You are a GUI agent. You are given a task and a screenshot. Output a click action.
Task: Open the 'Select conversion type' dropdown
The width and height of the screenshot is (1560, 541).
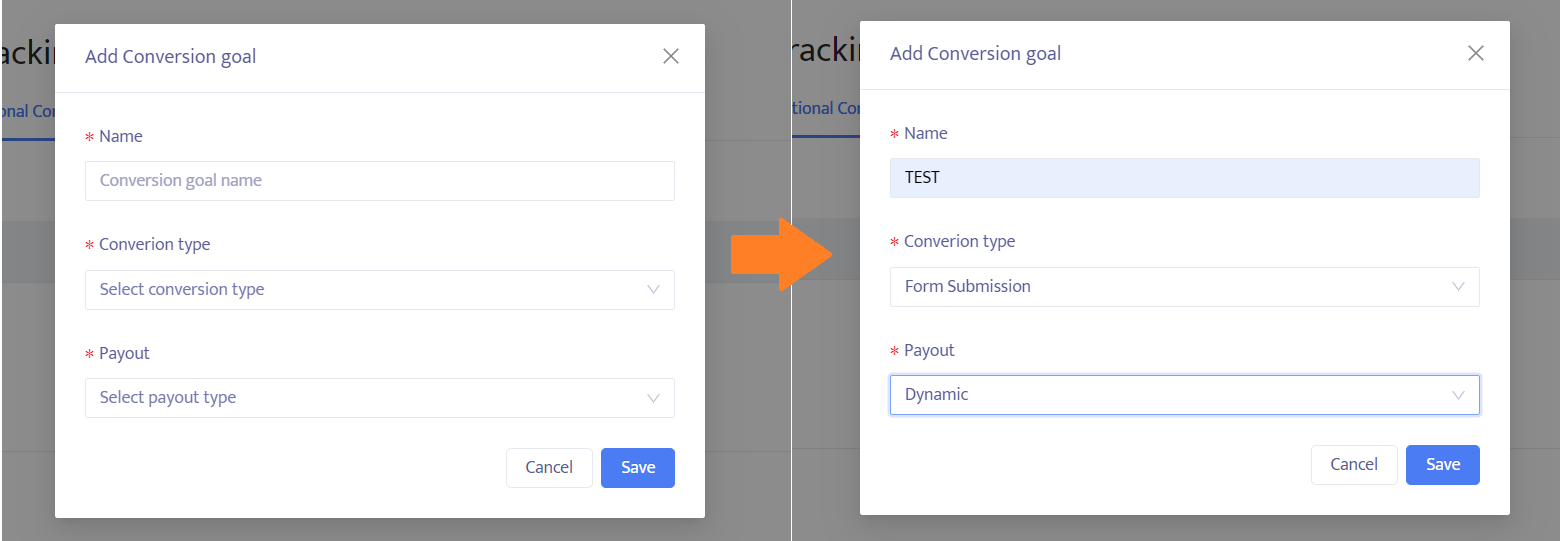pos(379,290)
